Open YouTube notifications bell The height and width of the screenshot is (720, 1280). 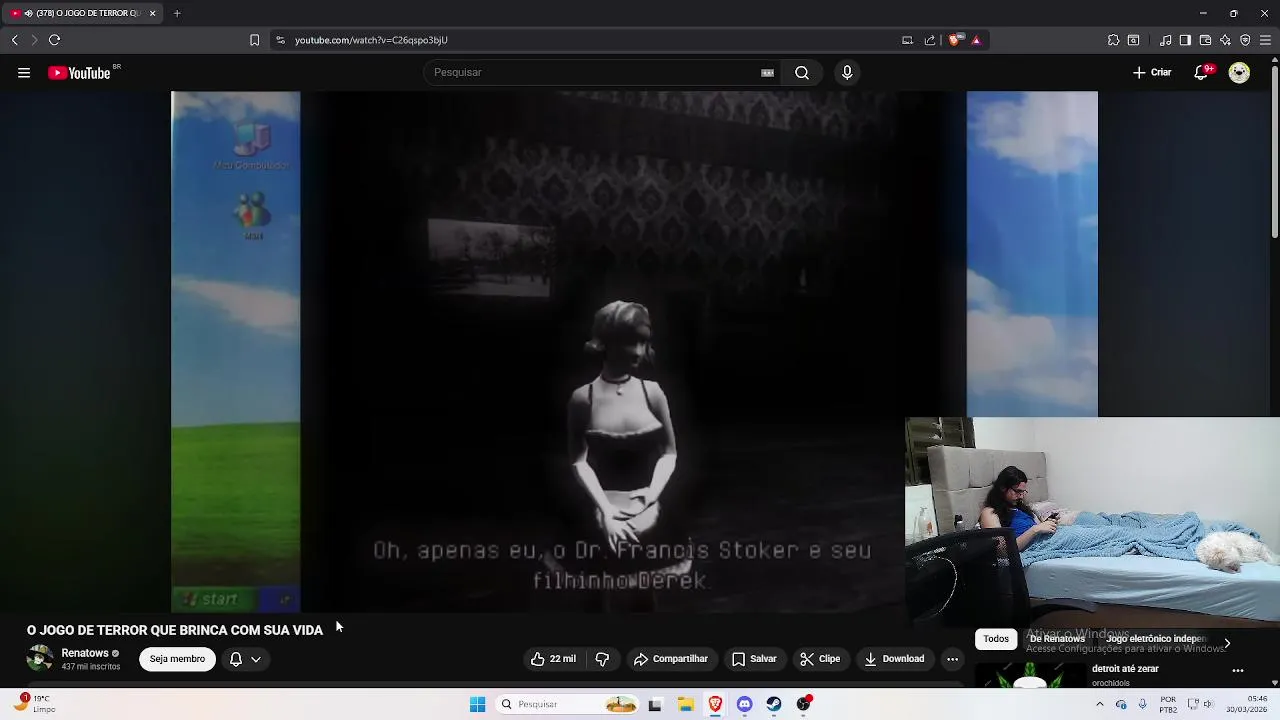[1202, 73]
